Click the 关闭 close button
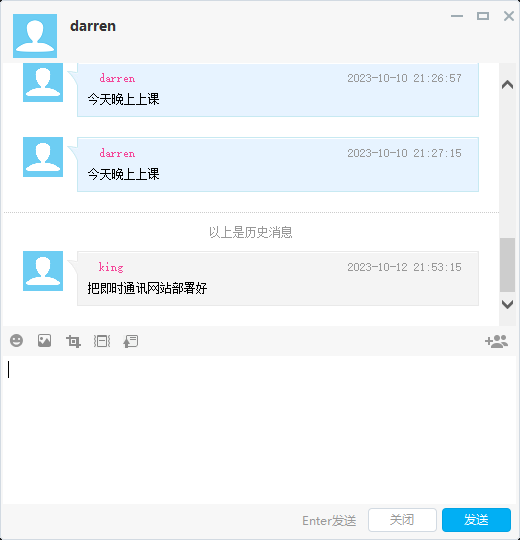Image resolution: width=520 pixels, height=540 pixels. pos(402,520)
